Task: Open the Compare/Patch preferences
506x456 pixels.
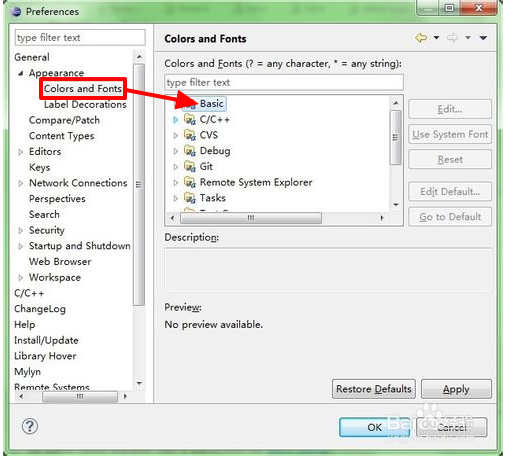Action: [64, 120]
